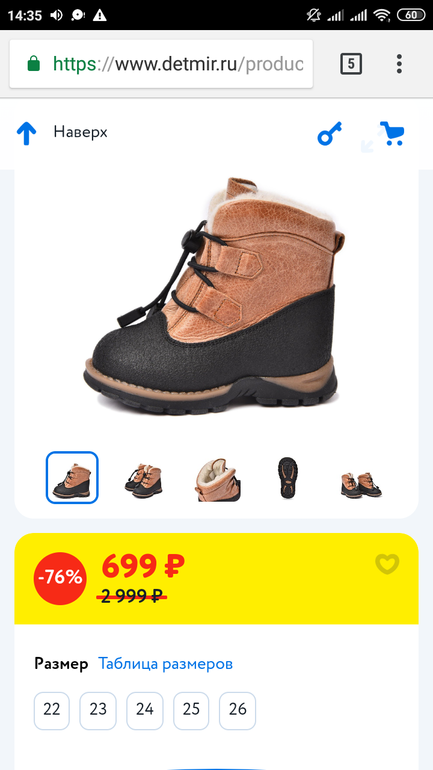Tap the blue up arrow icon
The height and width of the screenshot is (770, 433).
27,134
